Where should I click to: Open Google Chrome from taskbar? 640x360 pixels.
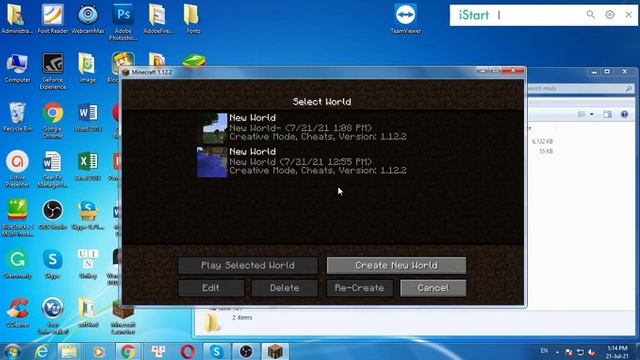(128, 351)
